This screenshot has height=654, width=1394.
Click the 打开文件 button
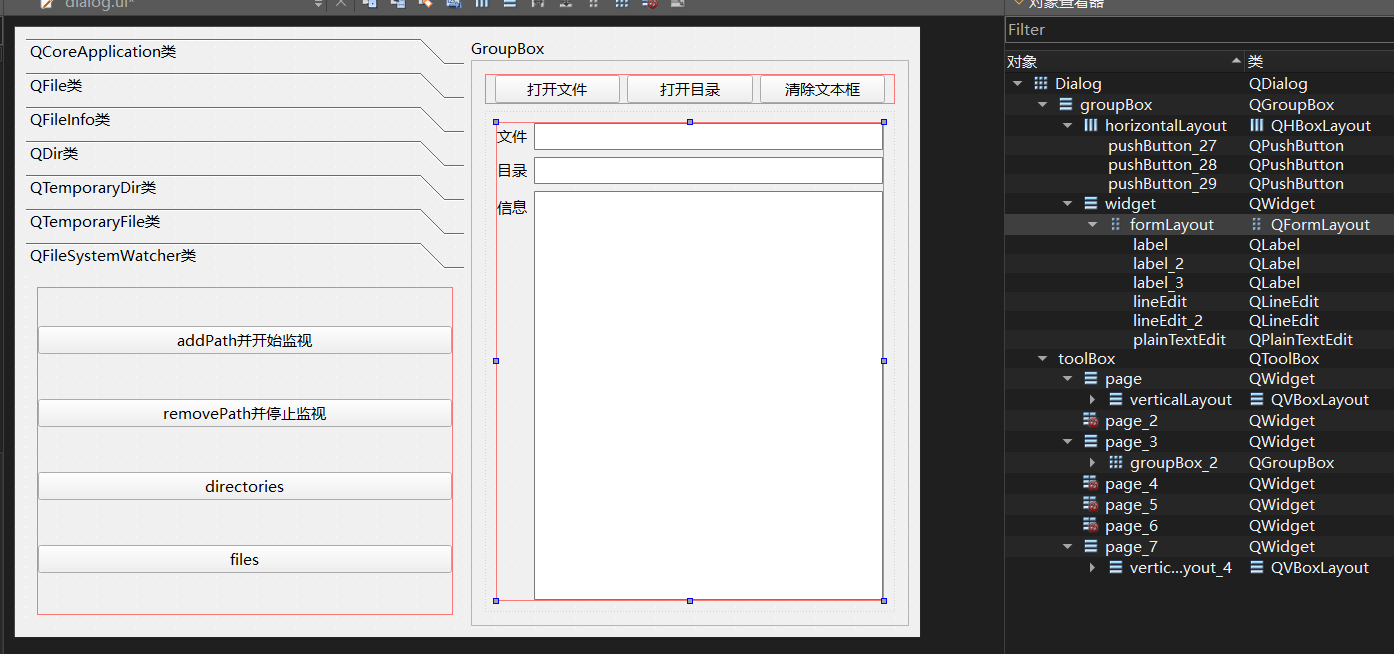coord(557,89)
